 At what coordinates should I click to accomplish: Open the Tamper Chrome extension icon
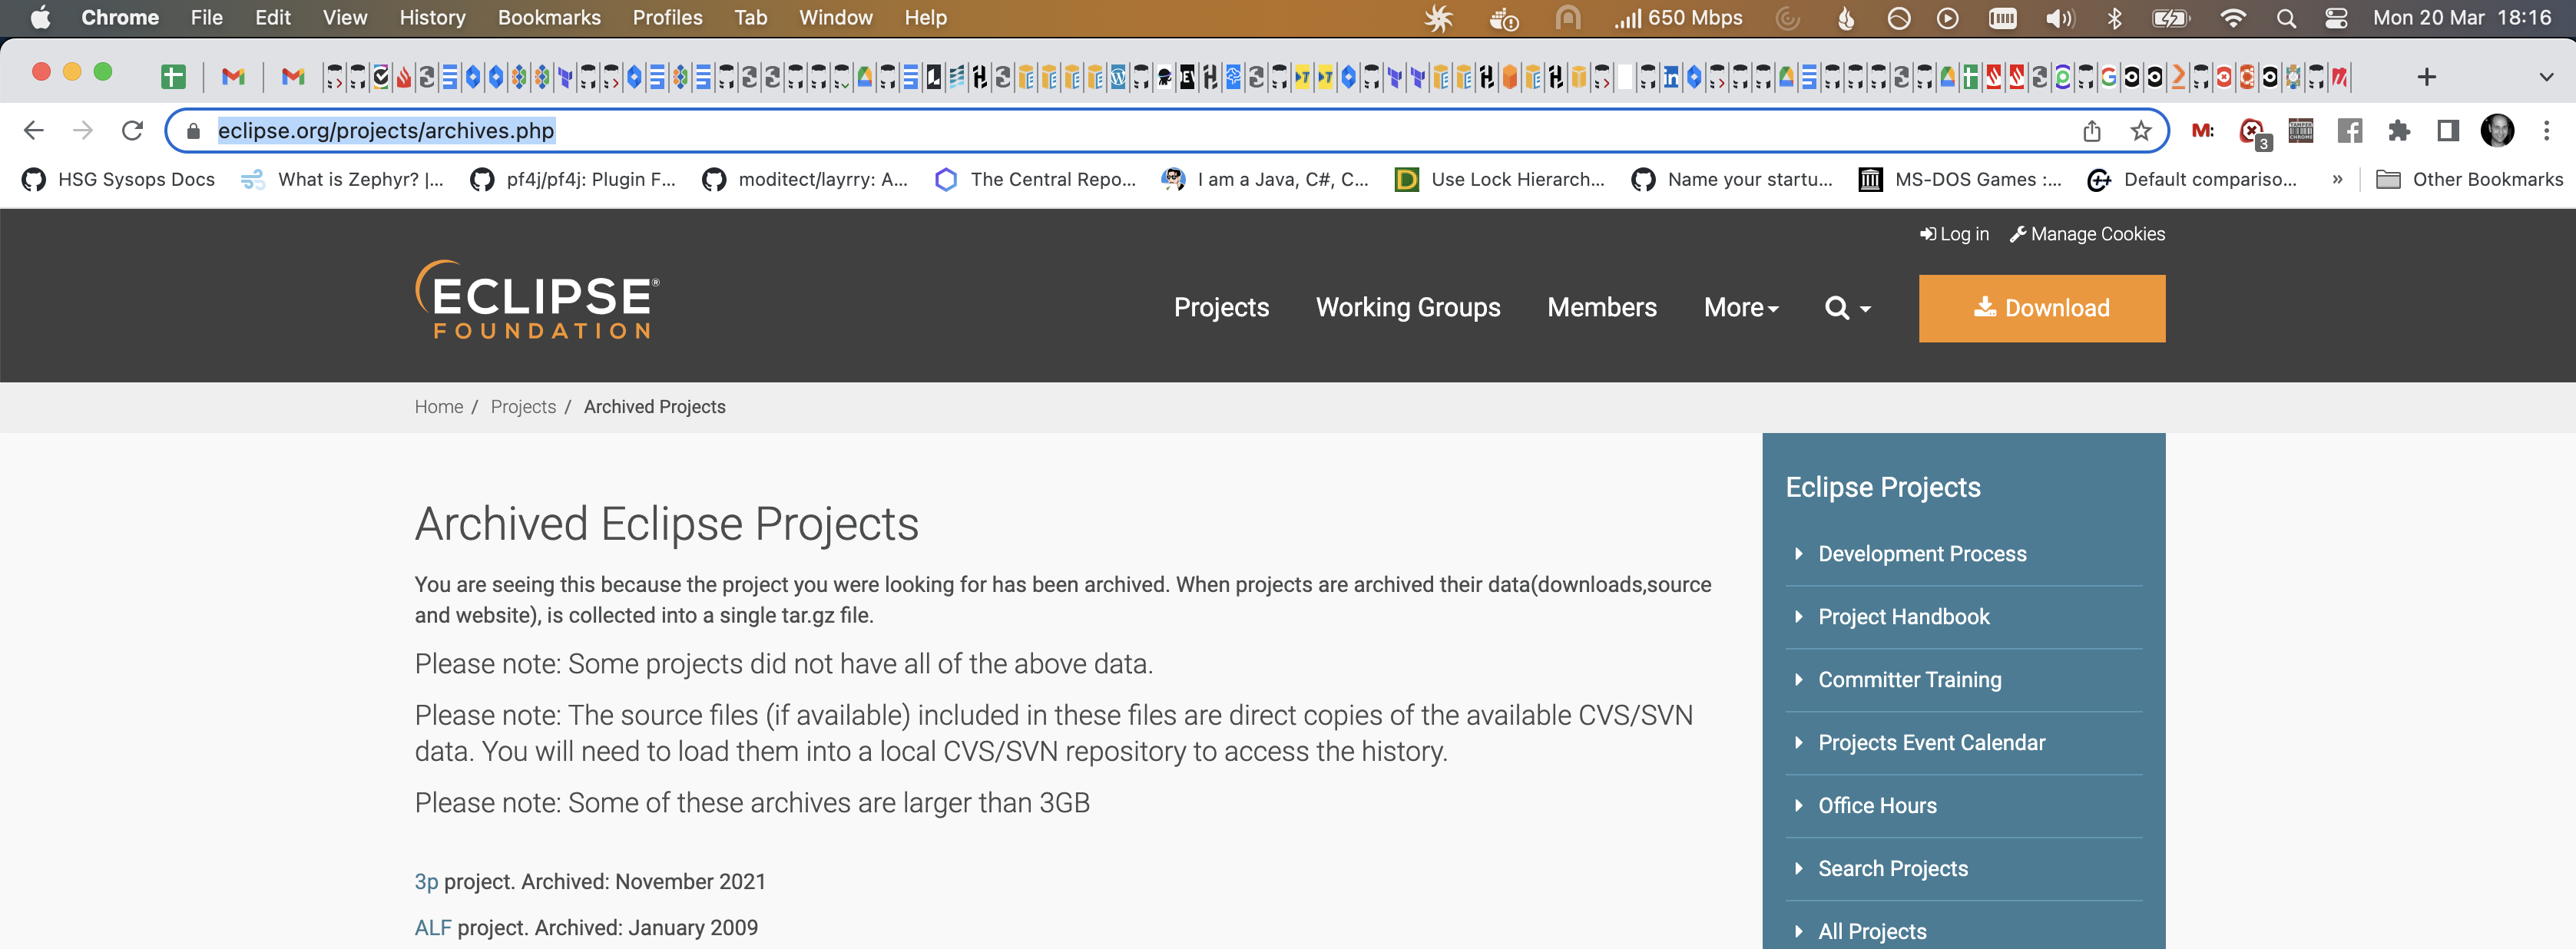coord(2300,130)
